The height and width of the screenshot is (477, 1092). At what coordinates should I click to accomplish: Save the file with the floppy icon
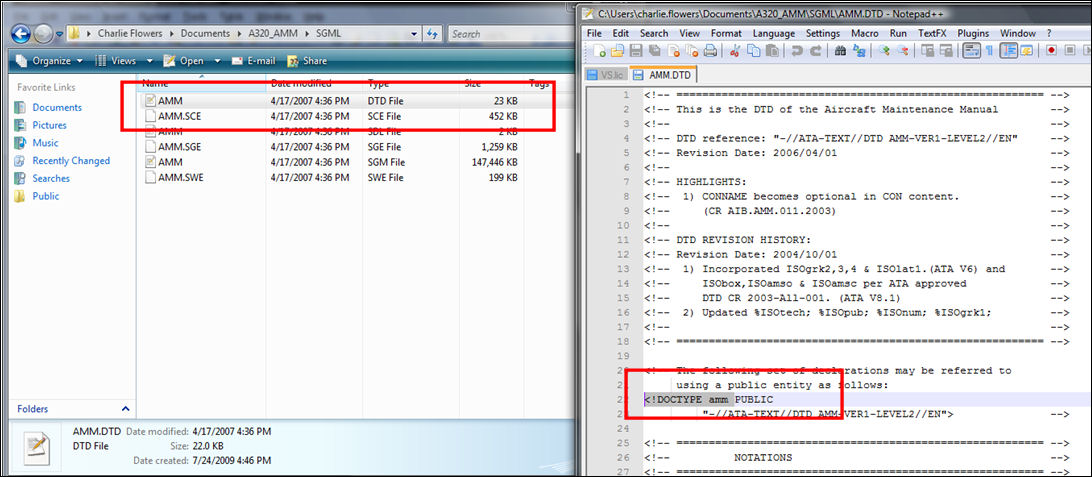636,51
